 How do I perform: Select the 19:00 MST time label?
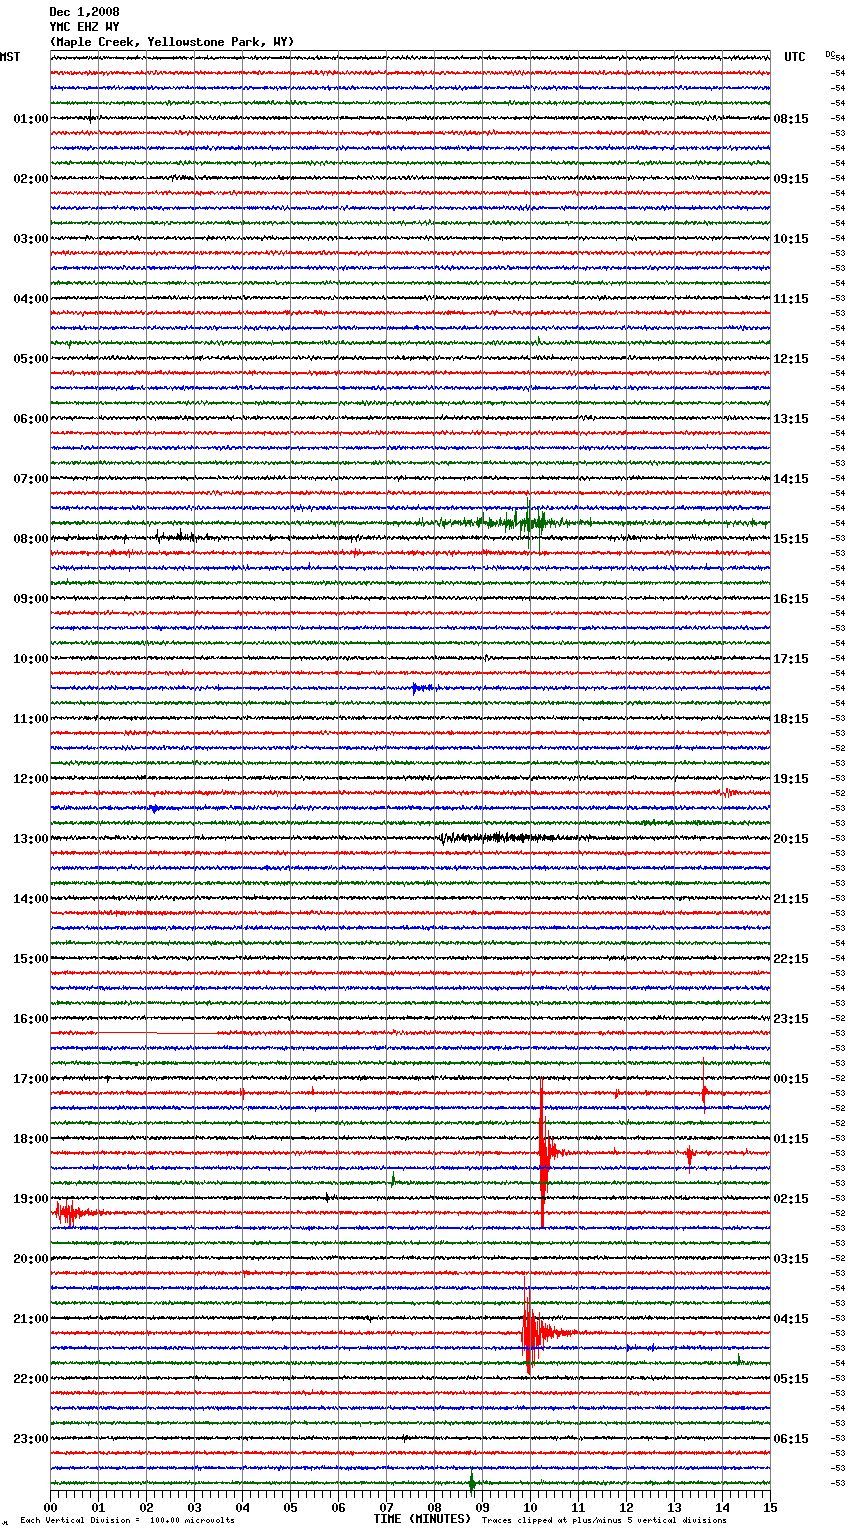tap(31, 1199)
